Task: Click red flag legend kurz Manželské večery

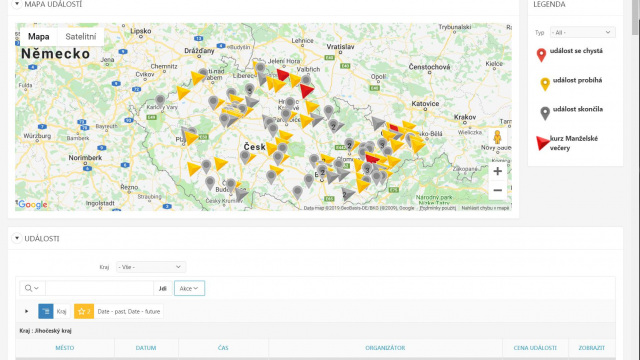Action: pyautogui.click(x=542, y=143)
